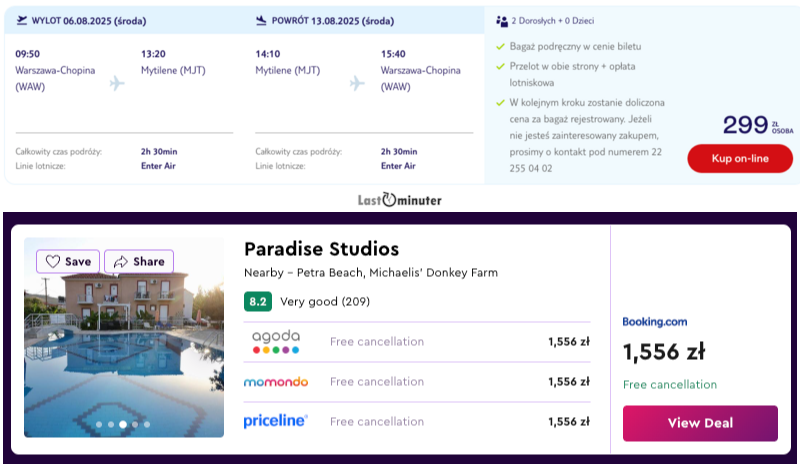Click the passengers icon beside 2 Dorosłych
This screenshot has height=464, width=800.
pos(502,21)
